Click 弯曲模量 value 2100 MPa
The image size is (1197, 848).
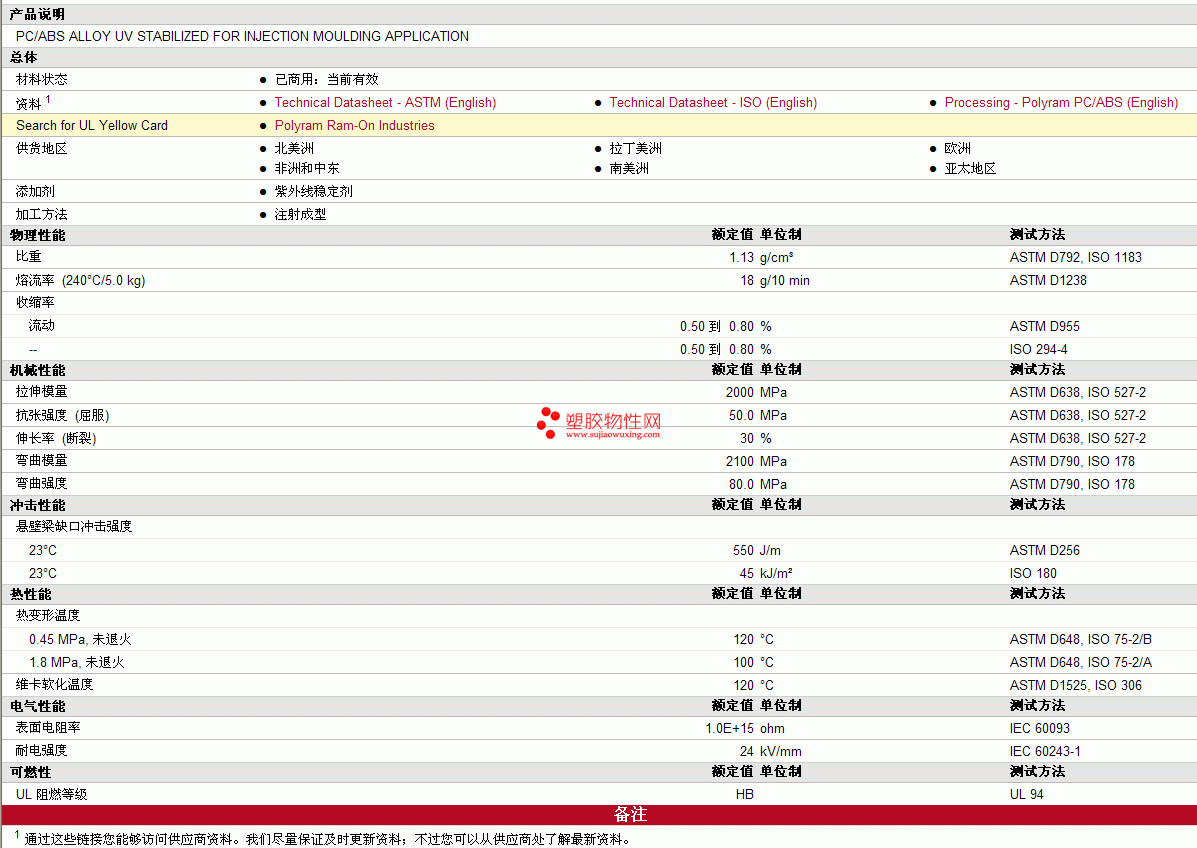(x=756, y=461)
